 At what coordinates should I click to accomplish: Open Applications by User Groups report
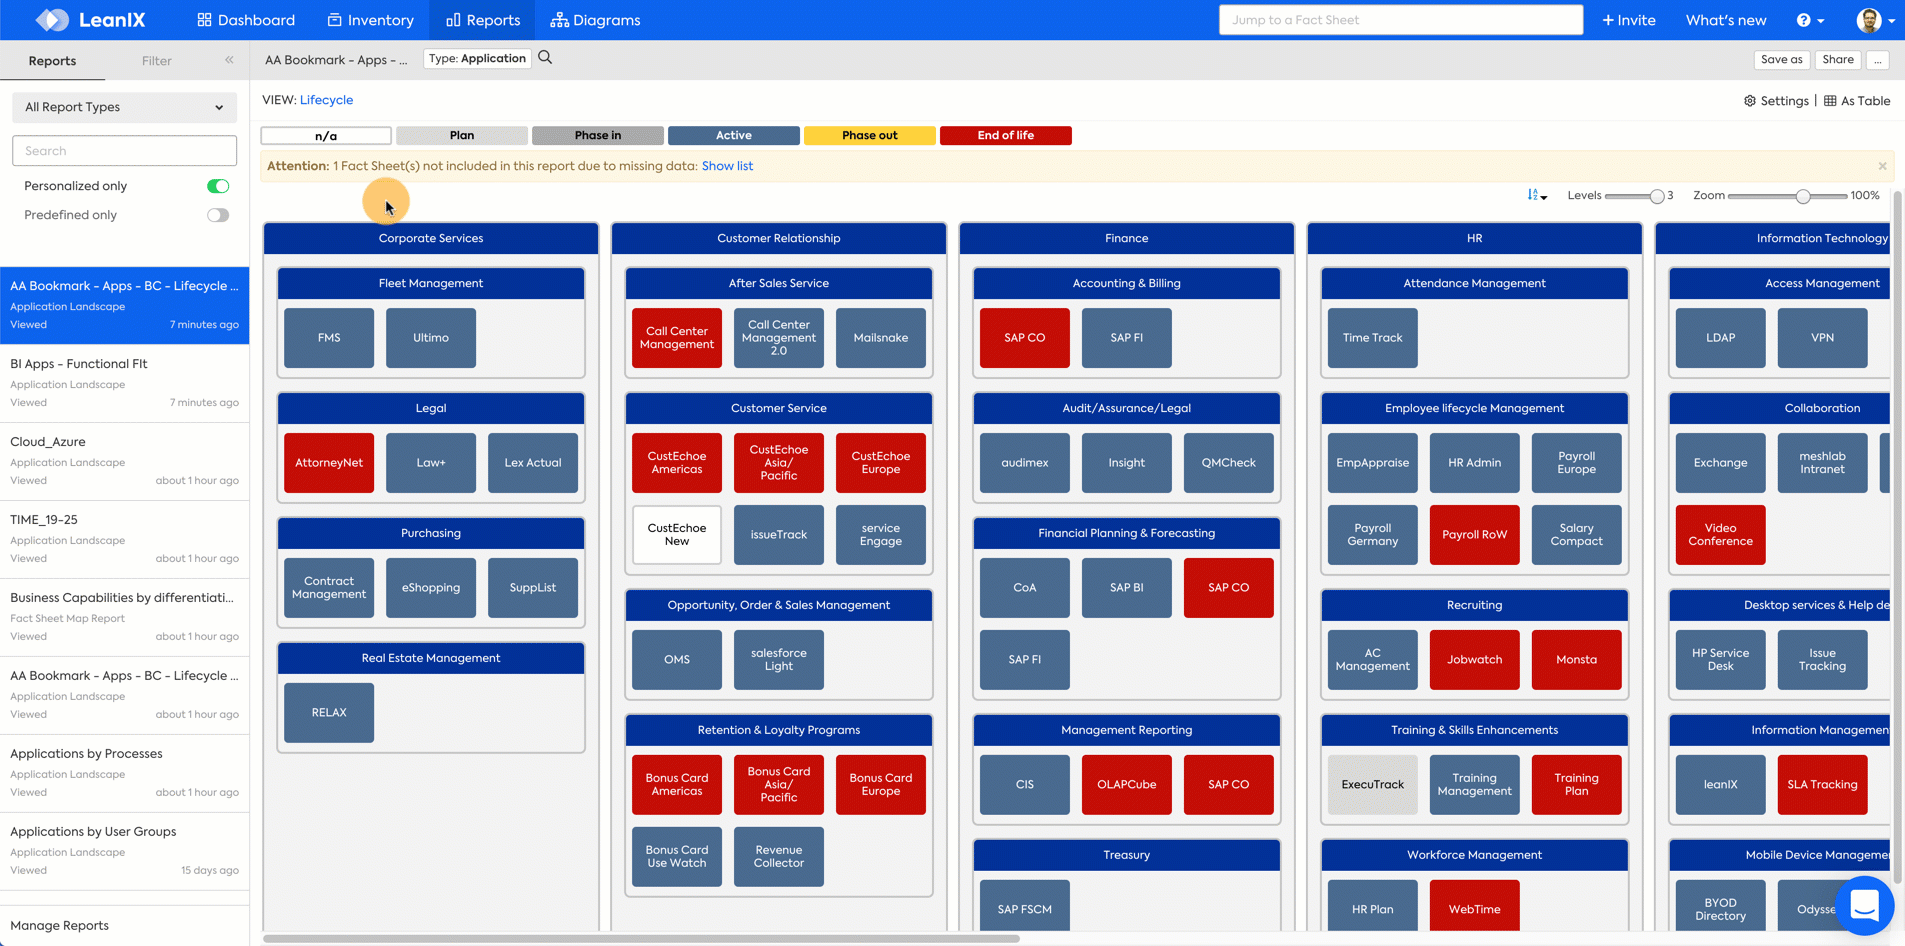click(x=124, y=851)
